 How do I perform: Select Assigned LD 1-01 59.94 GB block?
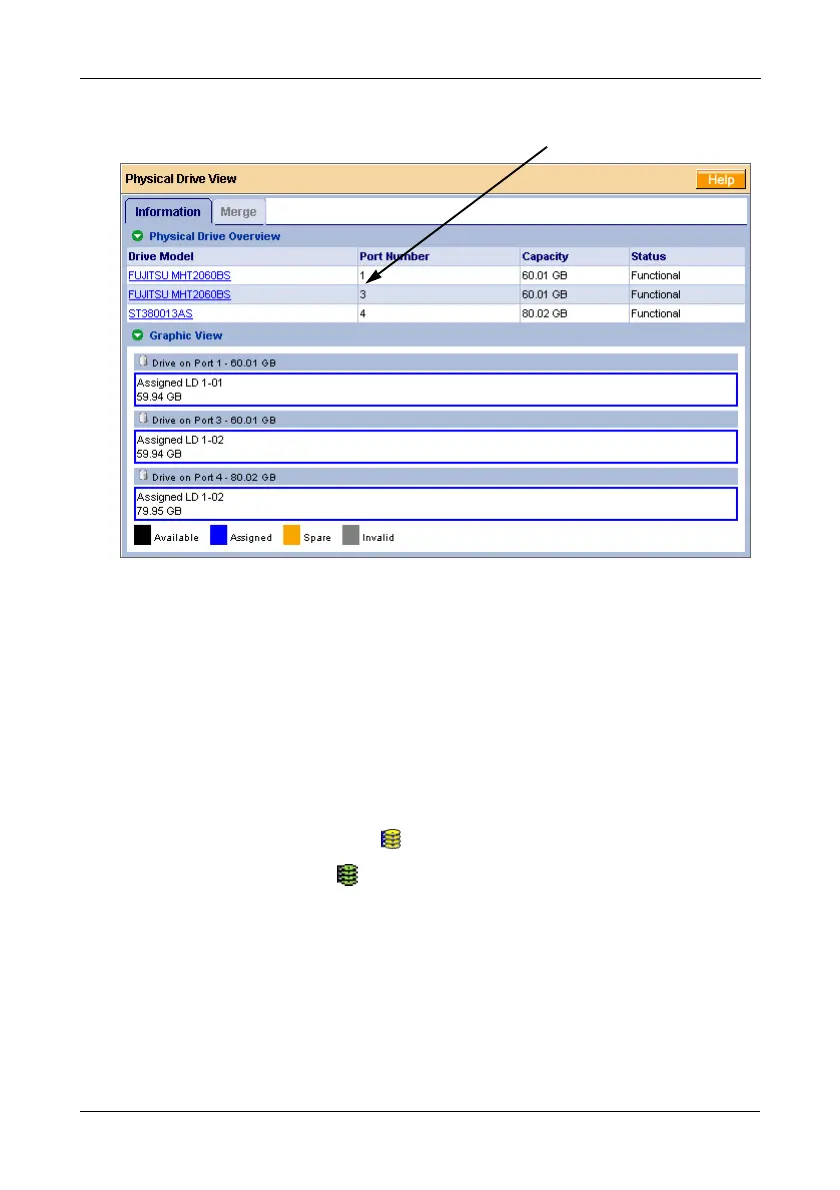point(436,389)
